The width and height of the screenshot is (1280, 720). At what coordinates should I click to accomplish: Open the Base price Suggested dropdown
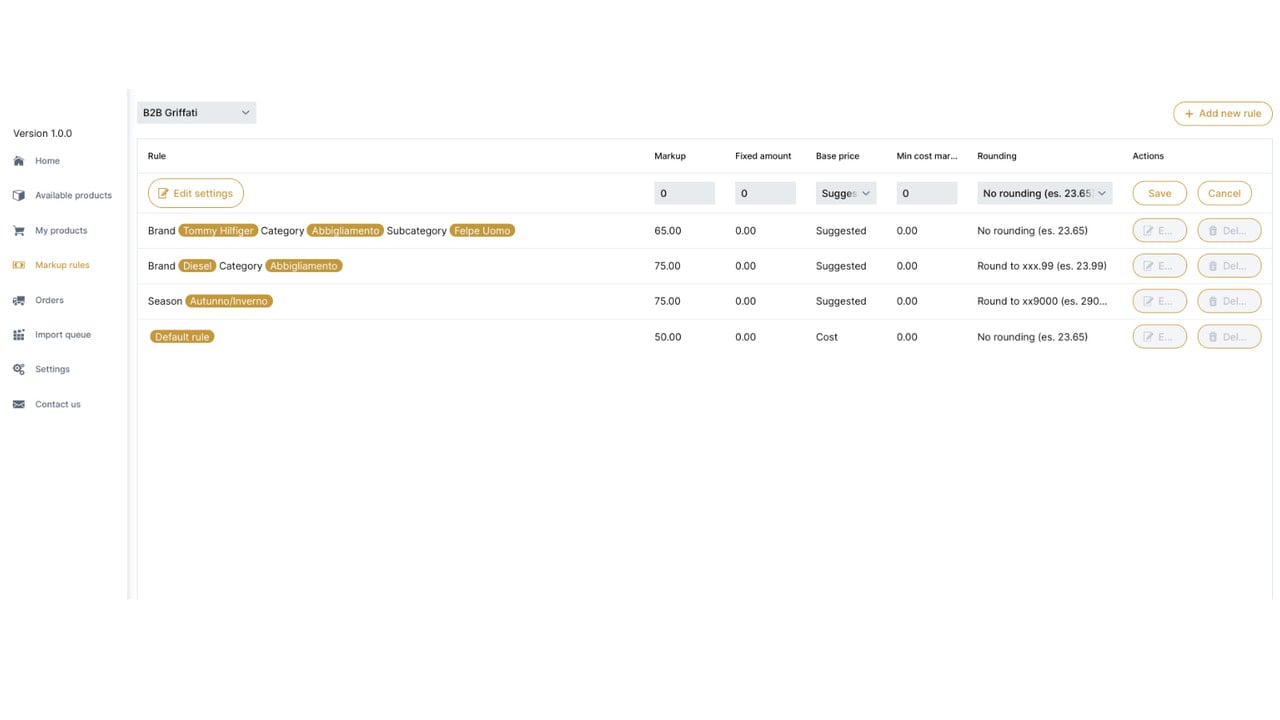[846, 193]
